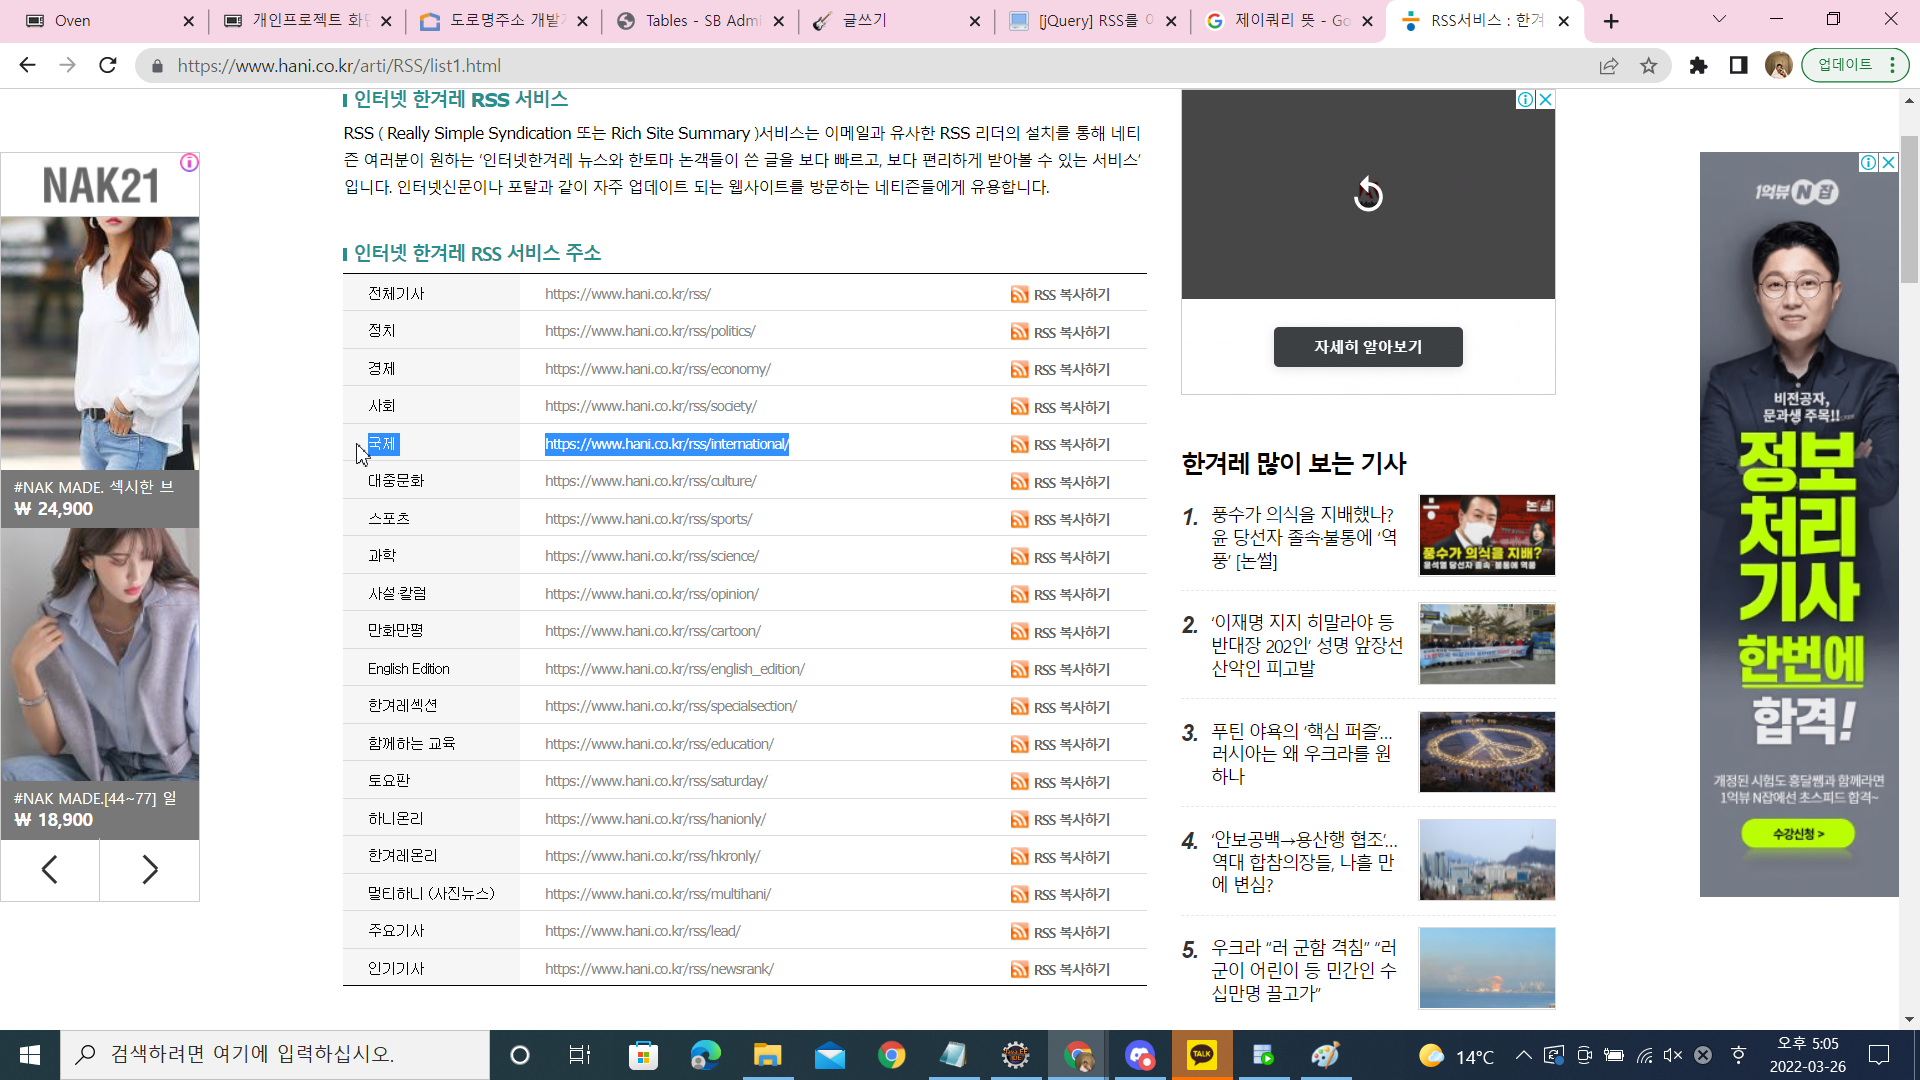Click RSS 복사하기 for 토요판 row
Viewport: 1920px width, 1080px height.
point(1060,782)
